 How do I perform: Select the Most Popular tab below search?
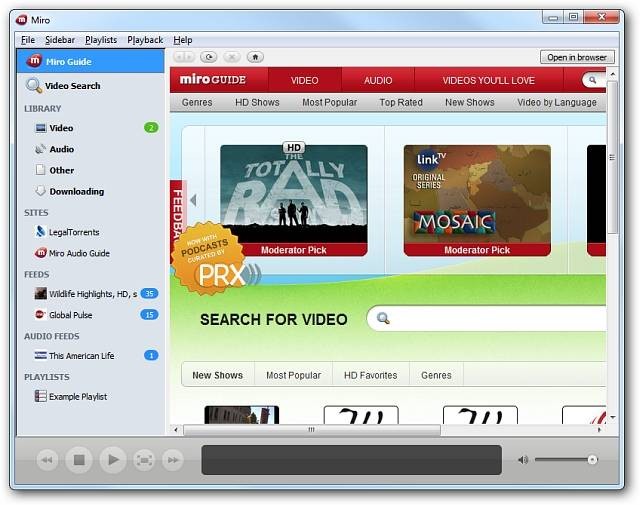(293, 375)
